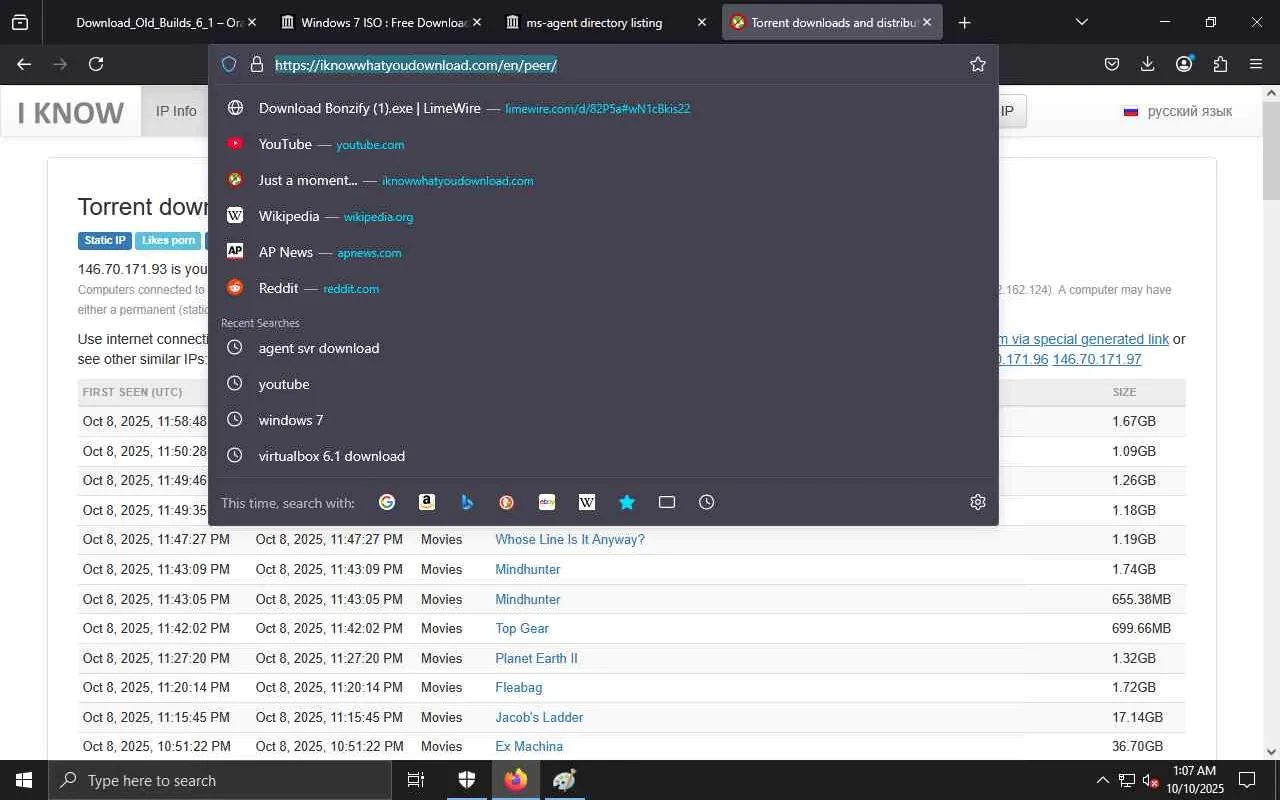Pick the AP News suggestion

603,252
